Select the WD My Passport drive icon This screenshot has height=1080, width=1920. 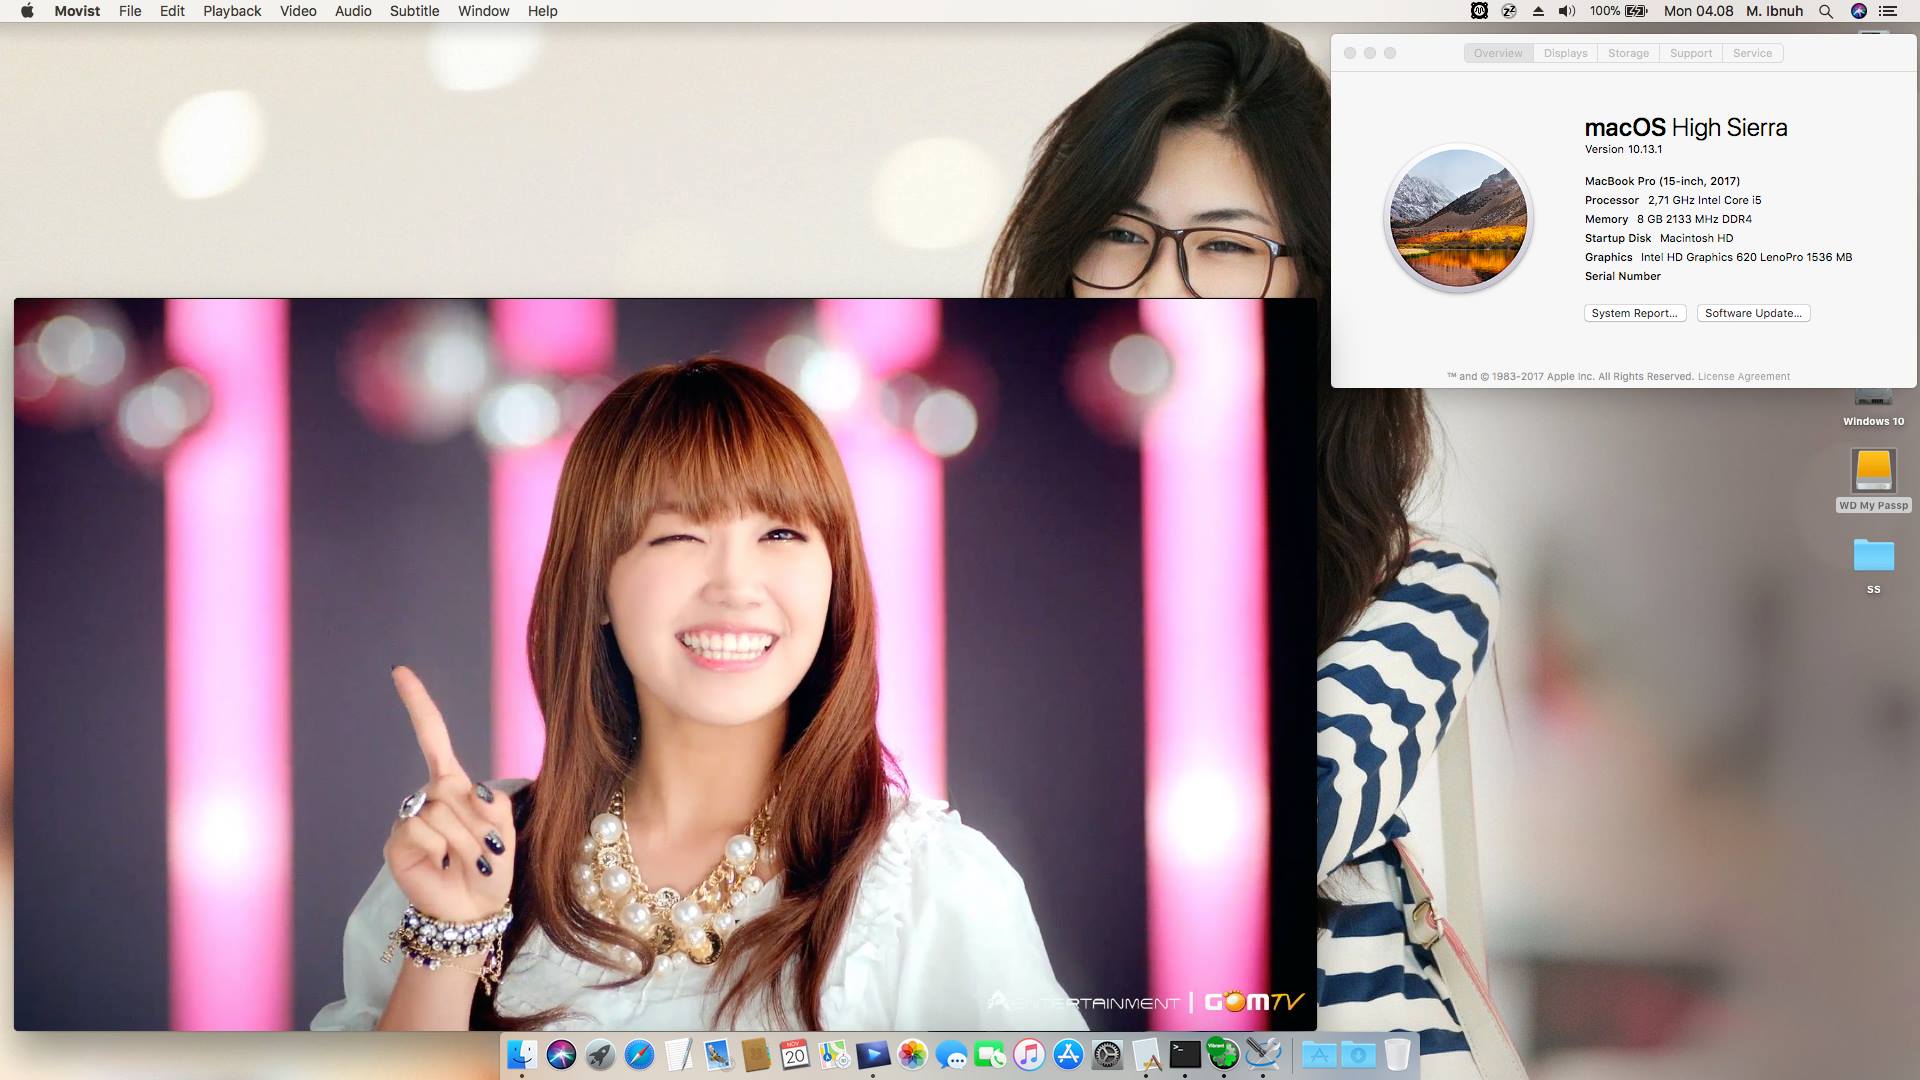[x=1873, y=470]
